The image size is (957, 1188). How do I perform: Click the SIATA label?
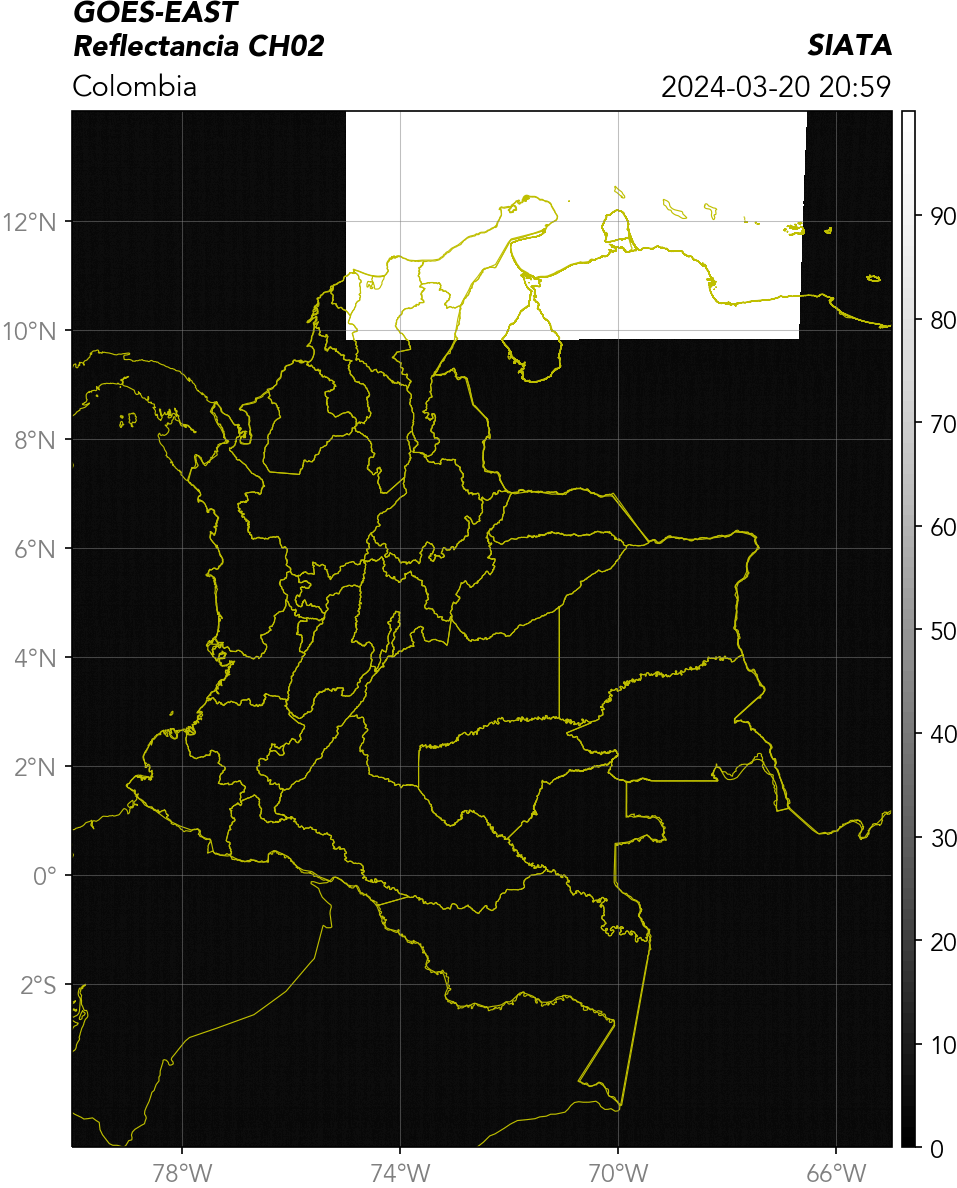pos(849,45)
